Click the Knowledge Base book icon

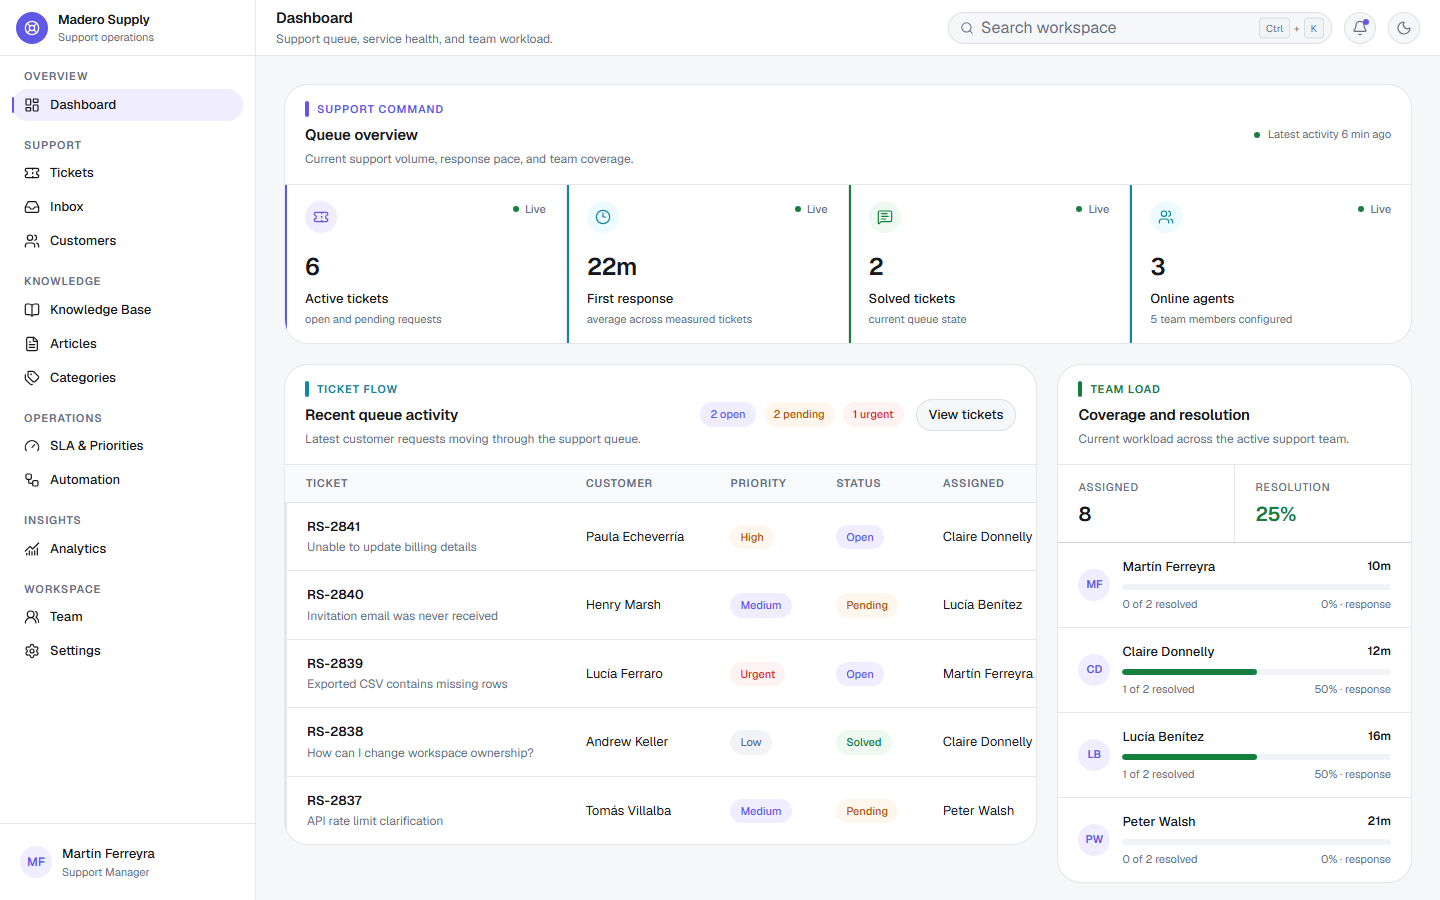pyautogui.click(x=32, y=310)
